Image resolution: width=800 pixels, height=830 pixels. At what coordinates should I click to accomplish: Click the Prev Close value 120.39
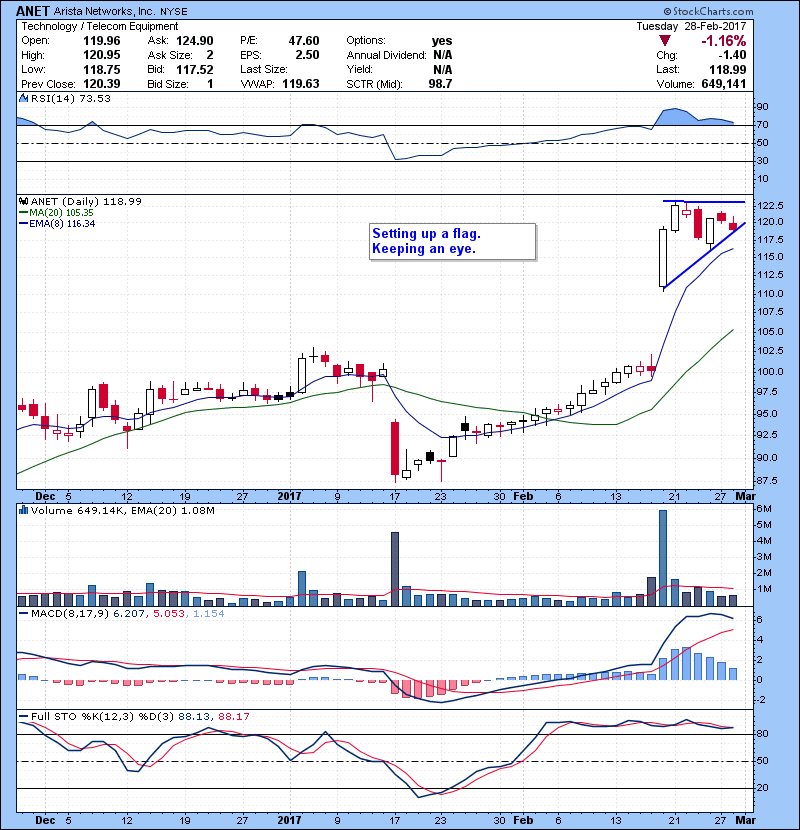pos(102,84)
